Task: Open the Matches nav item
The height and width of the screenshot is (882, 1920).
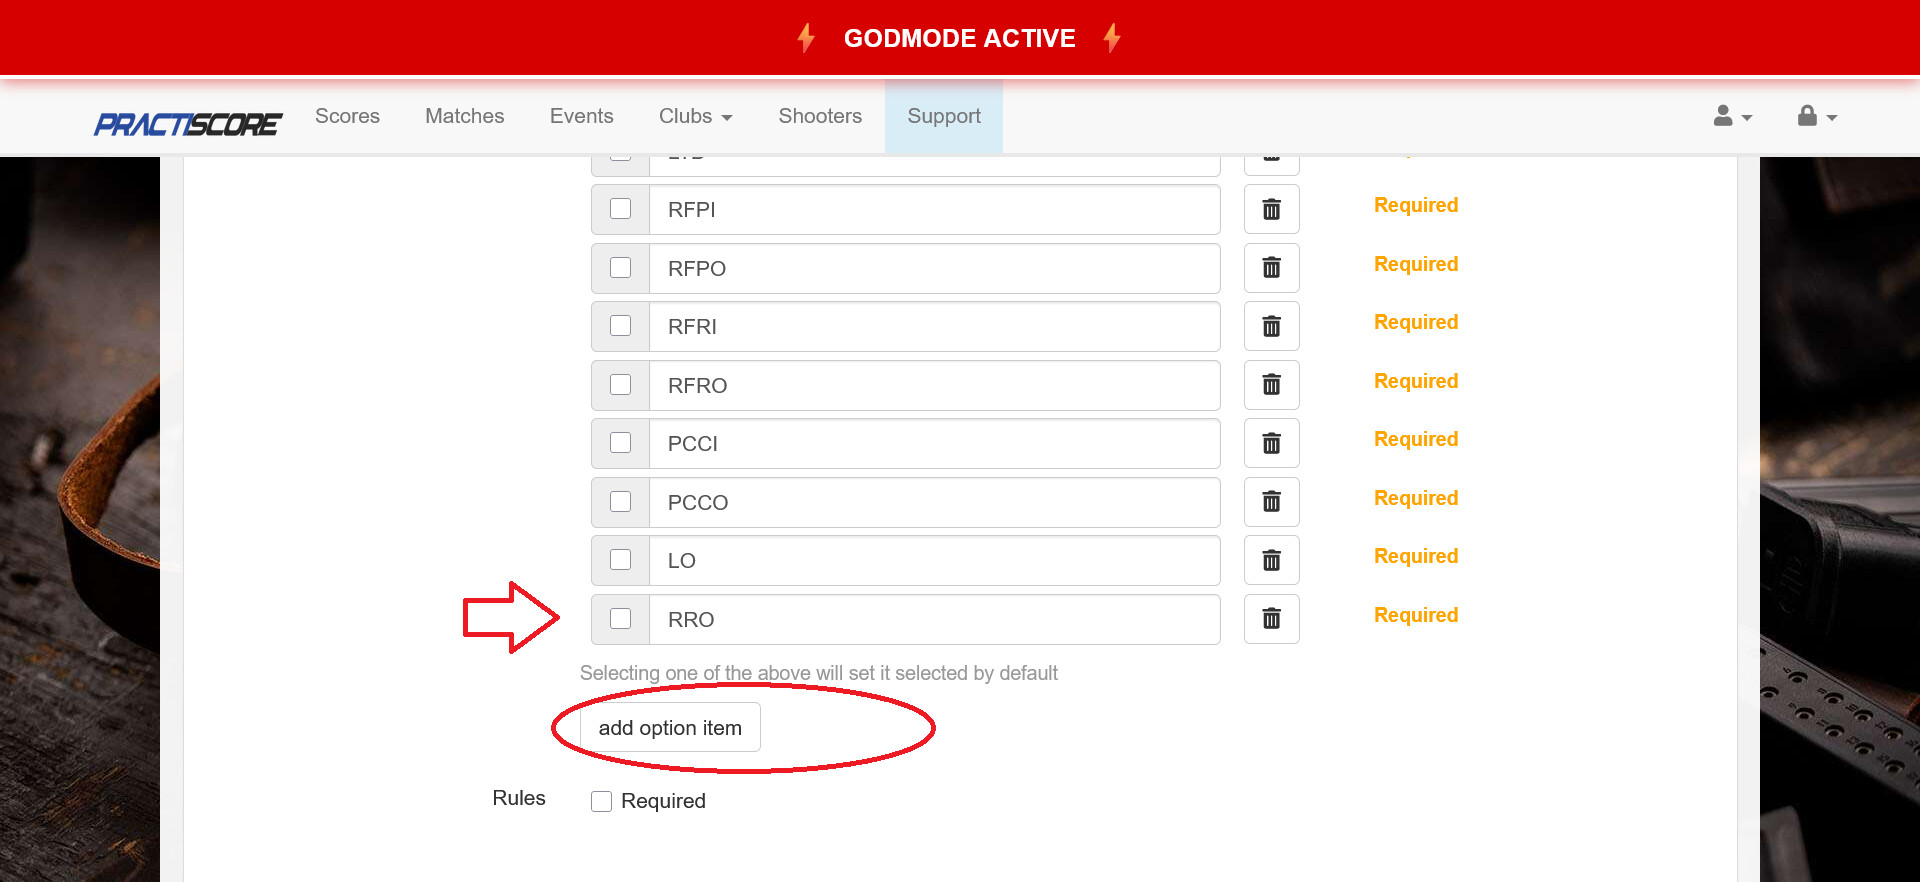Action: 464,116
